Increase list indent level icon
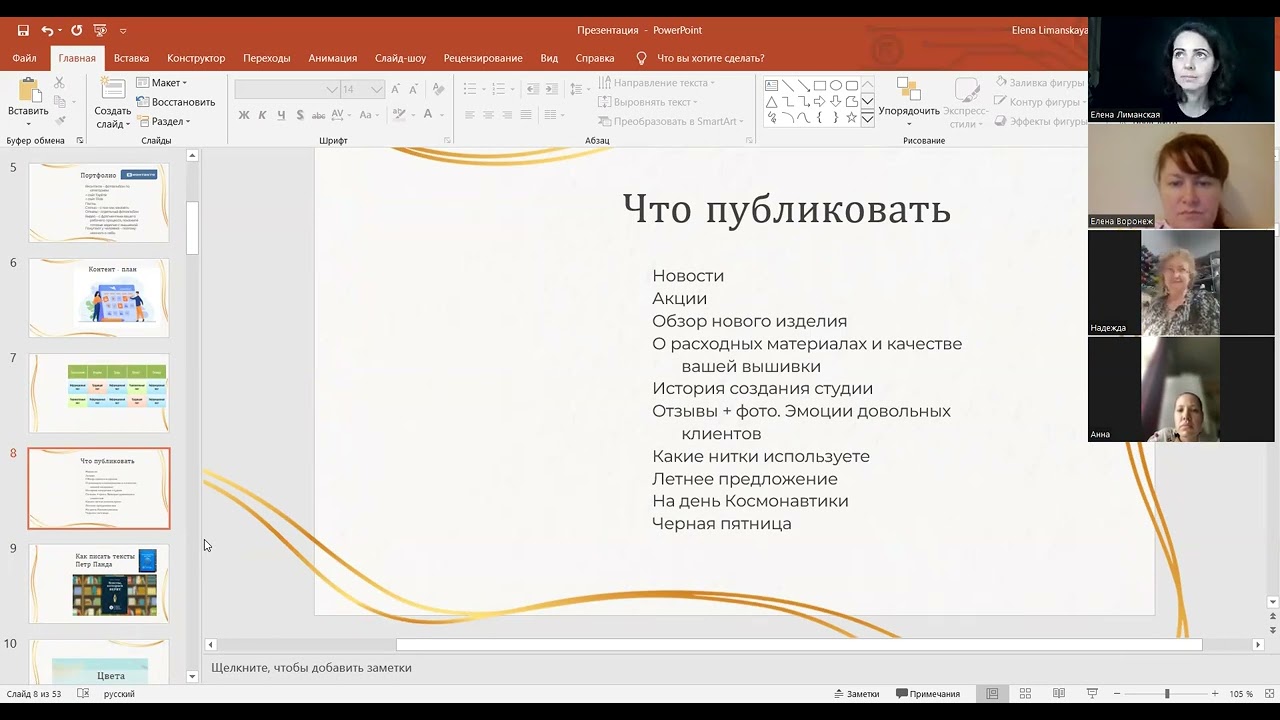This screenshot has width=1280, height=720. 552,89
